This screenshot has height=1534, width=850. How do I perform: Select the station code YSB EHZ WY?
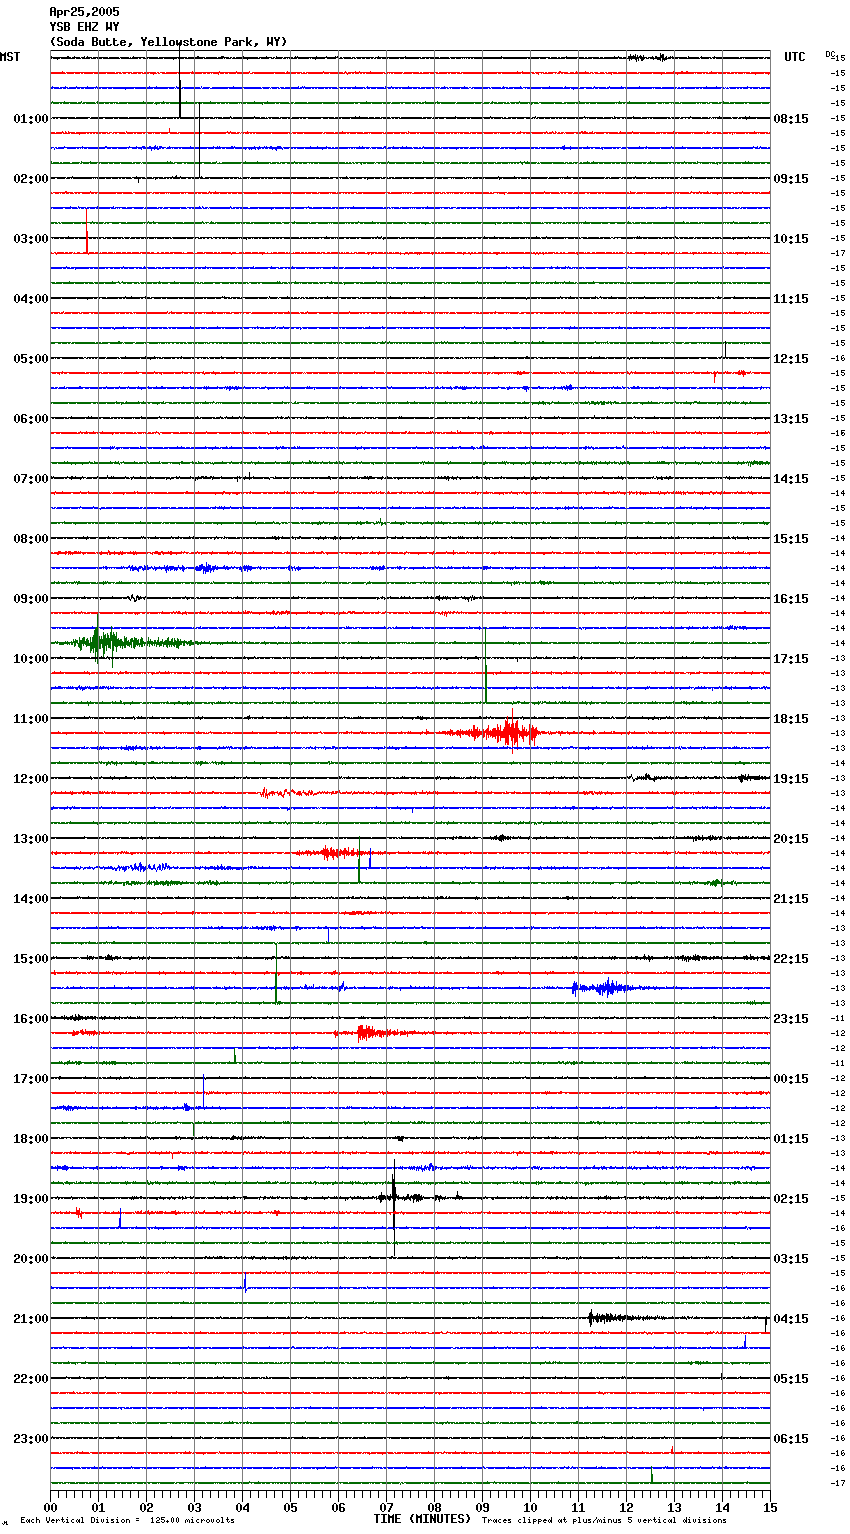click(84, 27)
